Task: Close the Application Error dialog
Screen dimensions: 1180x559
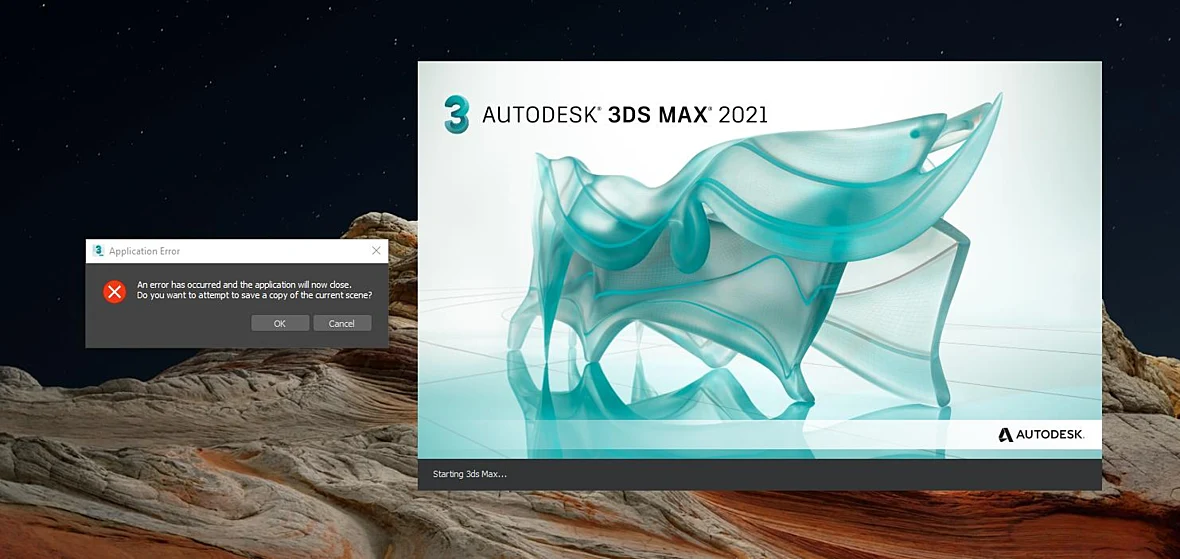Action: pos(376,251)
